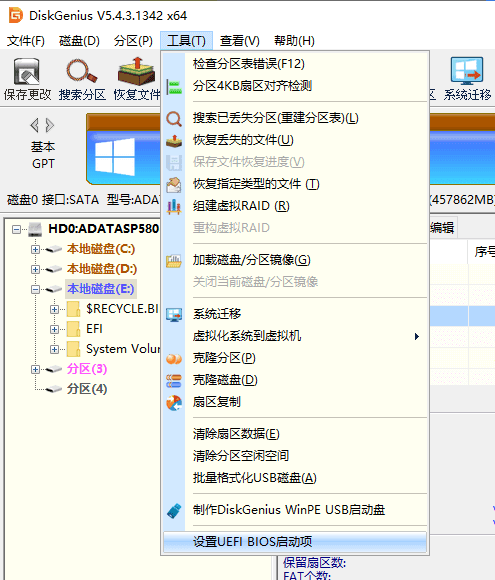The width and height of the screenshot is (495, 580).
Task: Collapse the 本地磁盘(E:) tree node
Action: tap(35, 289)
